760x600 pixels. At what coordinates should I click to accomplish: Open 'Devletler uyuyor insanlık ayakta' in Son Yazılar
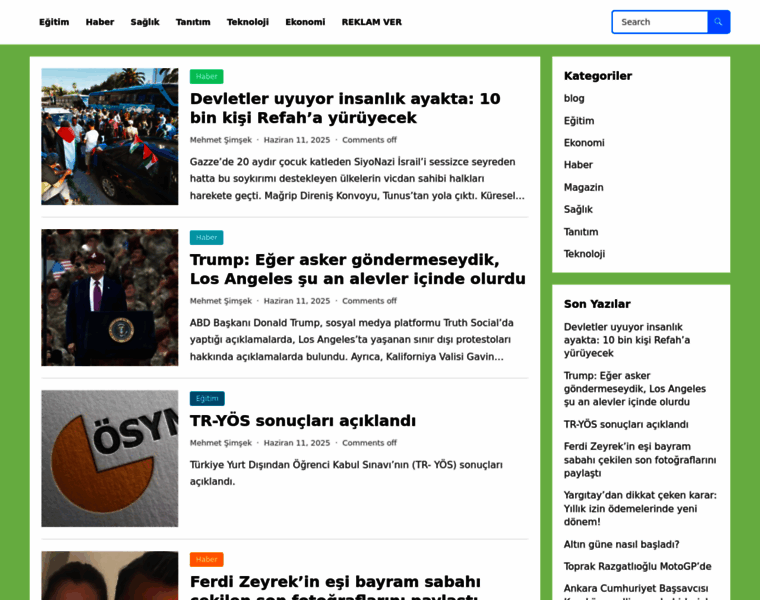click(627, 340)
